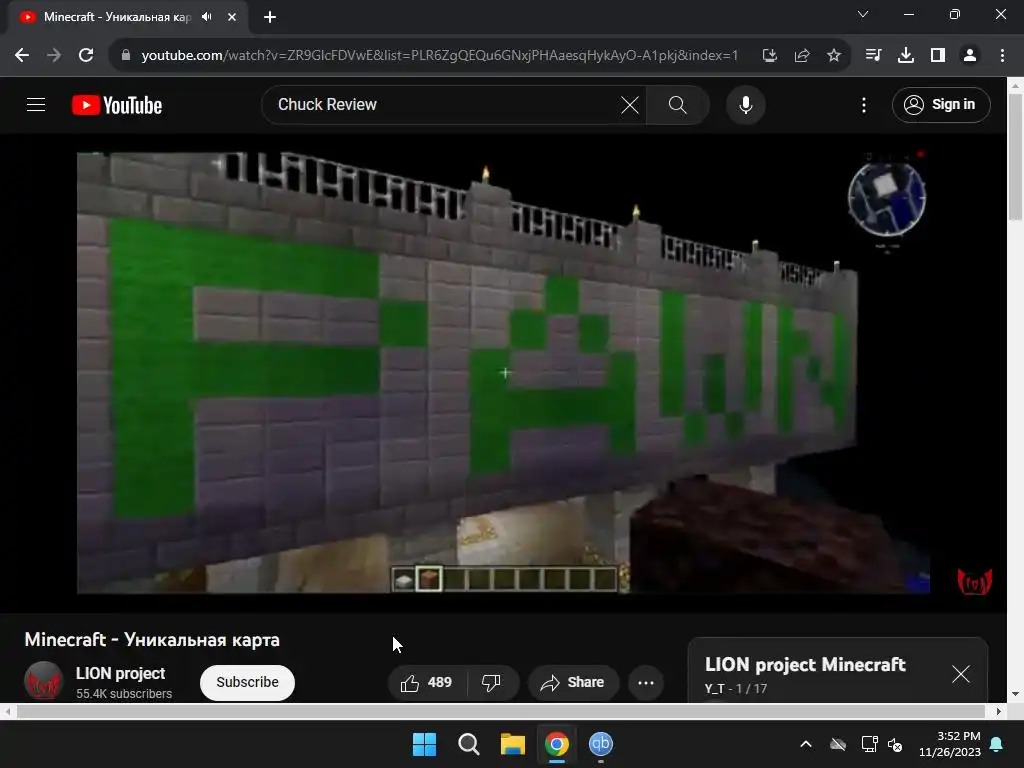This screenshot has width=1024, height=768.
Task: Mute tab via speaker icon on tab
Action: [x=207, y=17]
